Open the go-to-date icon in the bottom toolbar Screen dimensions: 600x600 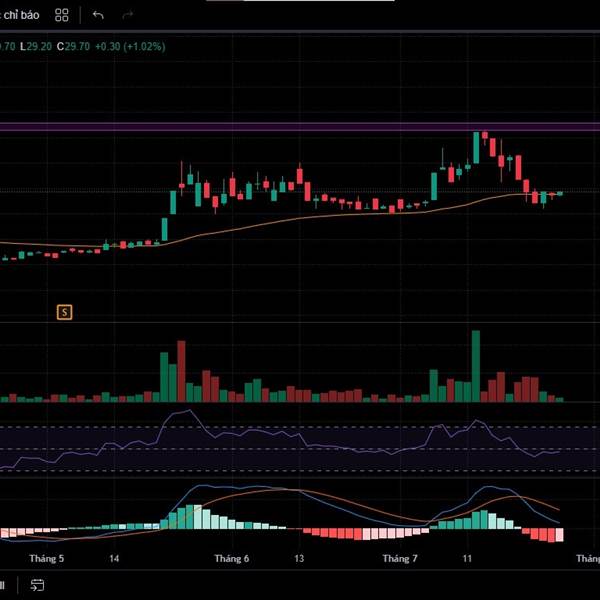point(37,585)
